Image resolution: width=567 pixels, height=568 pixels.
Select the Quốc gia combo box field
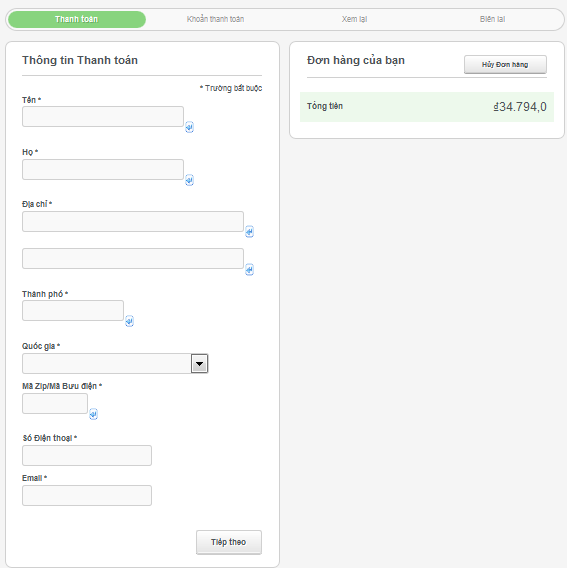point(115,363)
